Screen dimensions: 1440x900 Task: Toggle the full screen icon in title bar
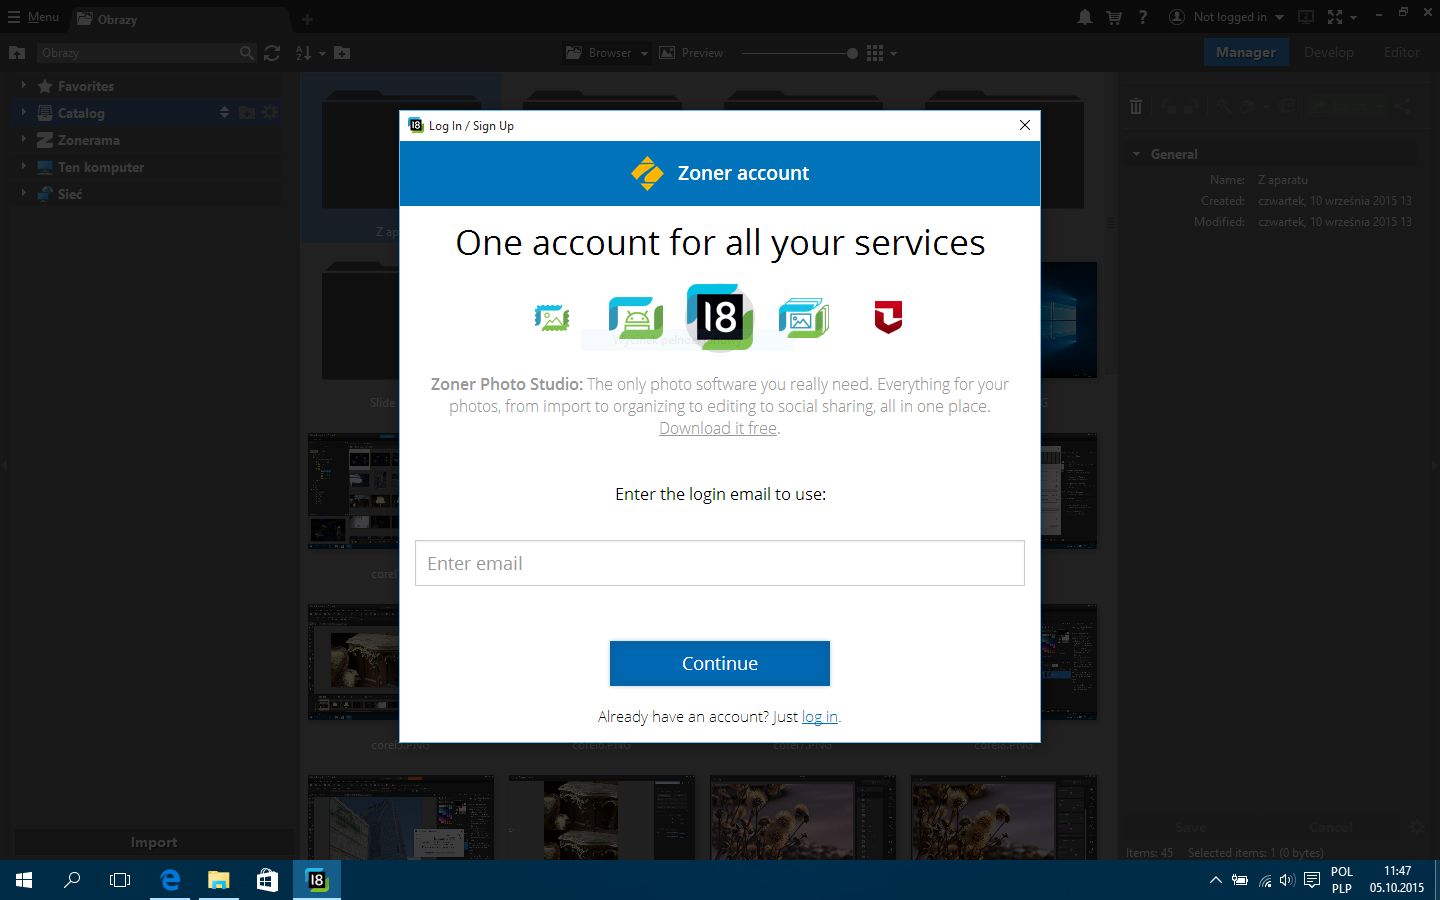[1335, 17]
